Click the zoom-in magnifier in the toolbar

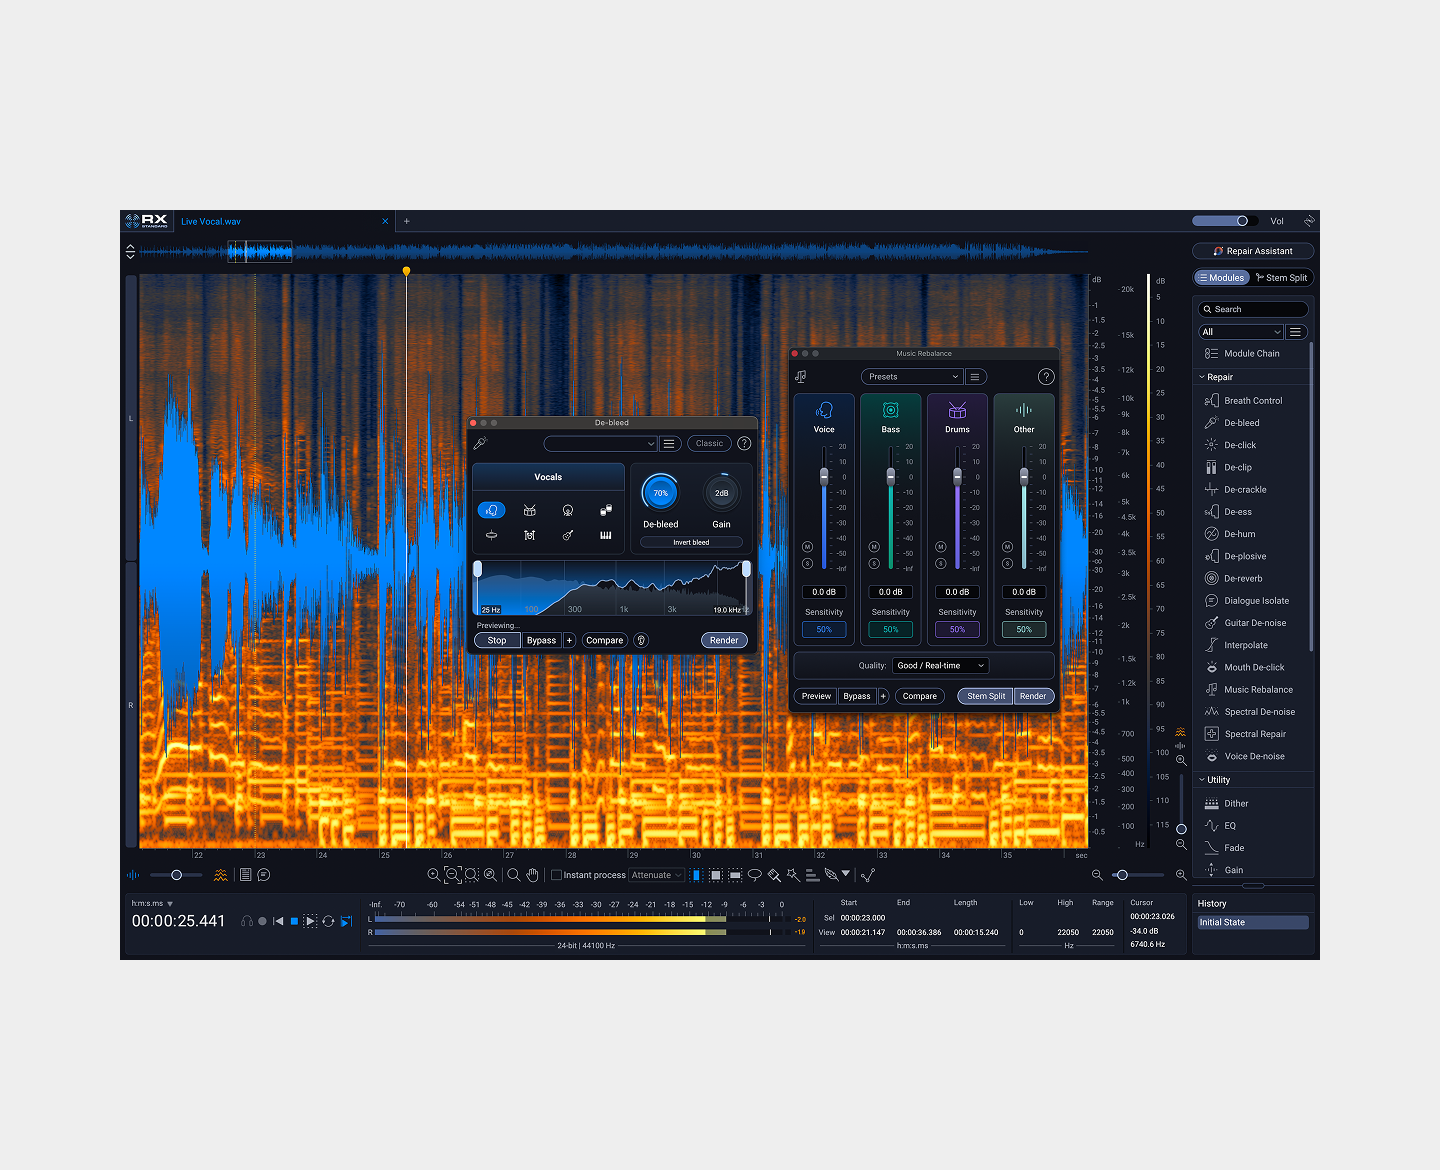point(433,875)
